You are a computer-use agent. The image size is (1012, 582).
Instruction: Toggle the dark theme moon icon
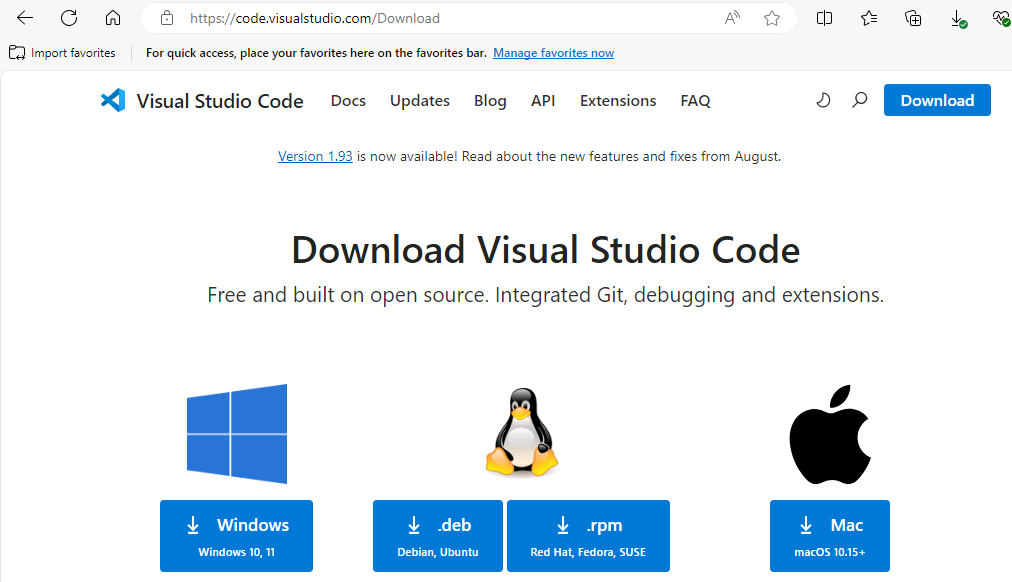[x=823, y=100]
